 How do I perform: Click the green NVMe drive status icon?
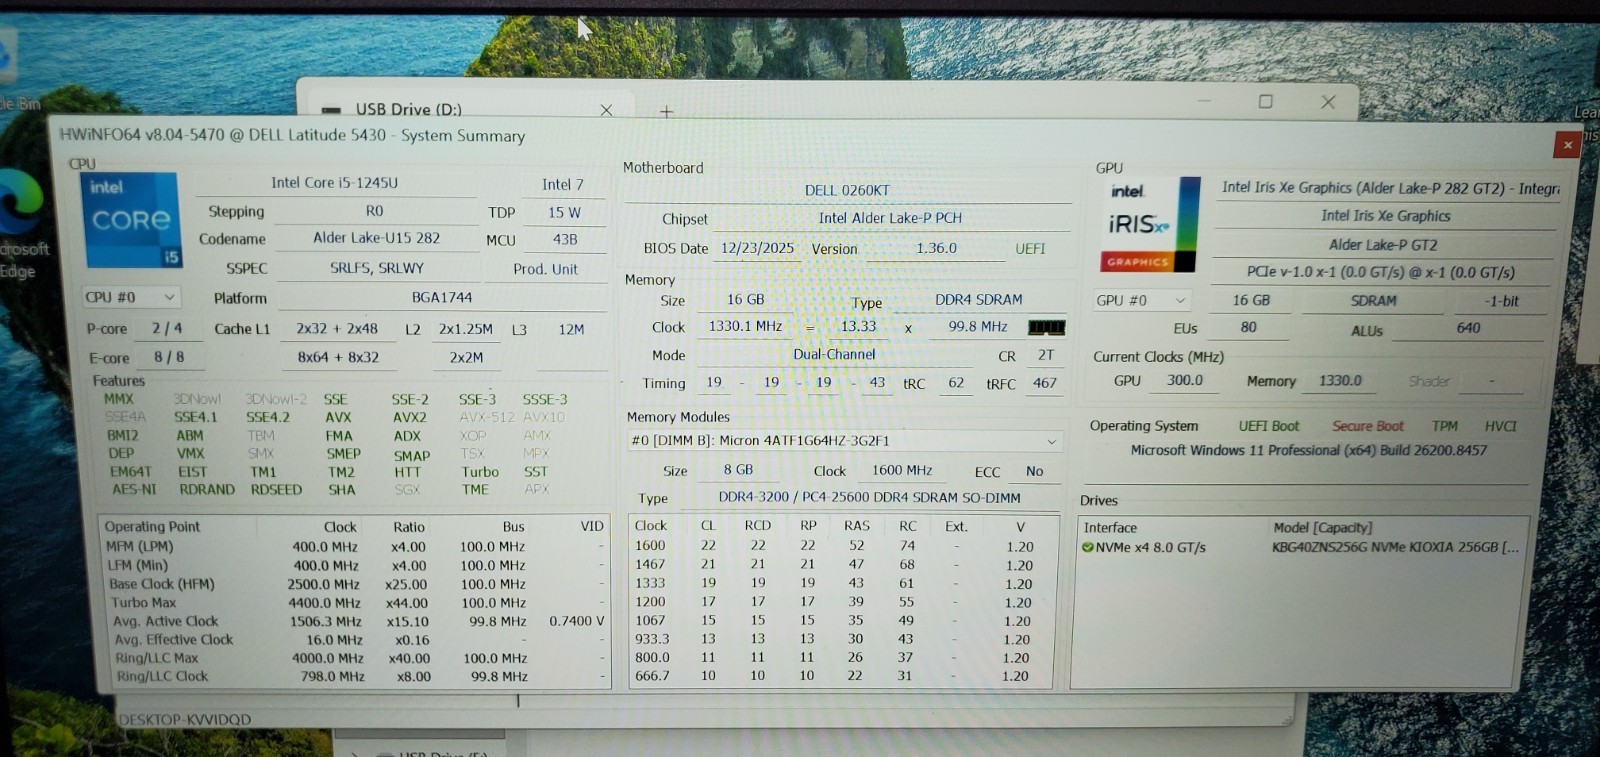[x=1087, y=548]
